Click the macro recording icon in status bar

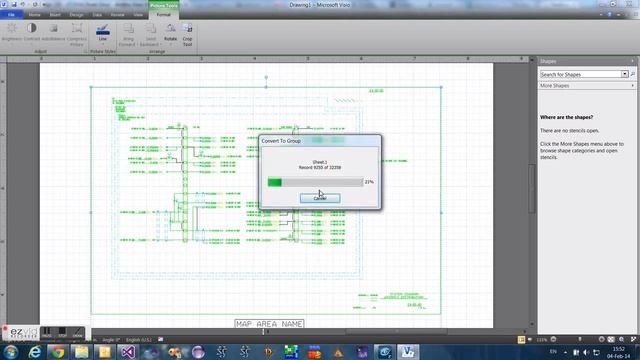[161, 340]
